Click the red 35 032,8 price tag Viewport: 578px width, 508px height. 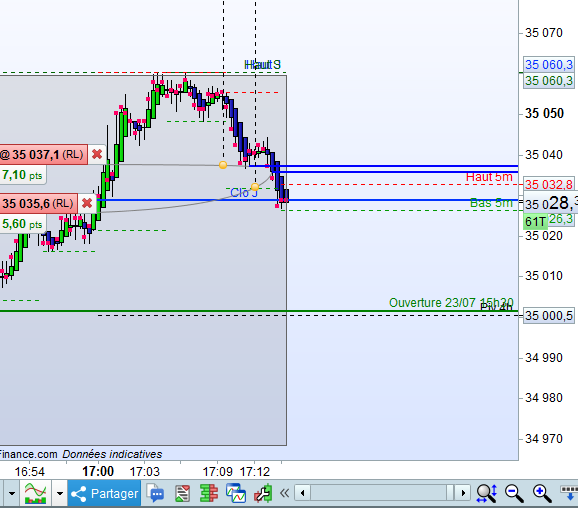coord(549,184)
